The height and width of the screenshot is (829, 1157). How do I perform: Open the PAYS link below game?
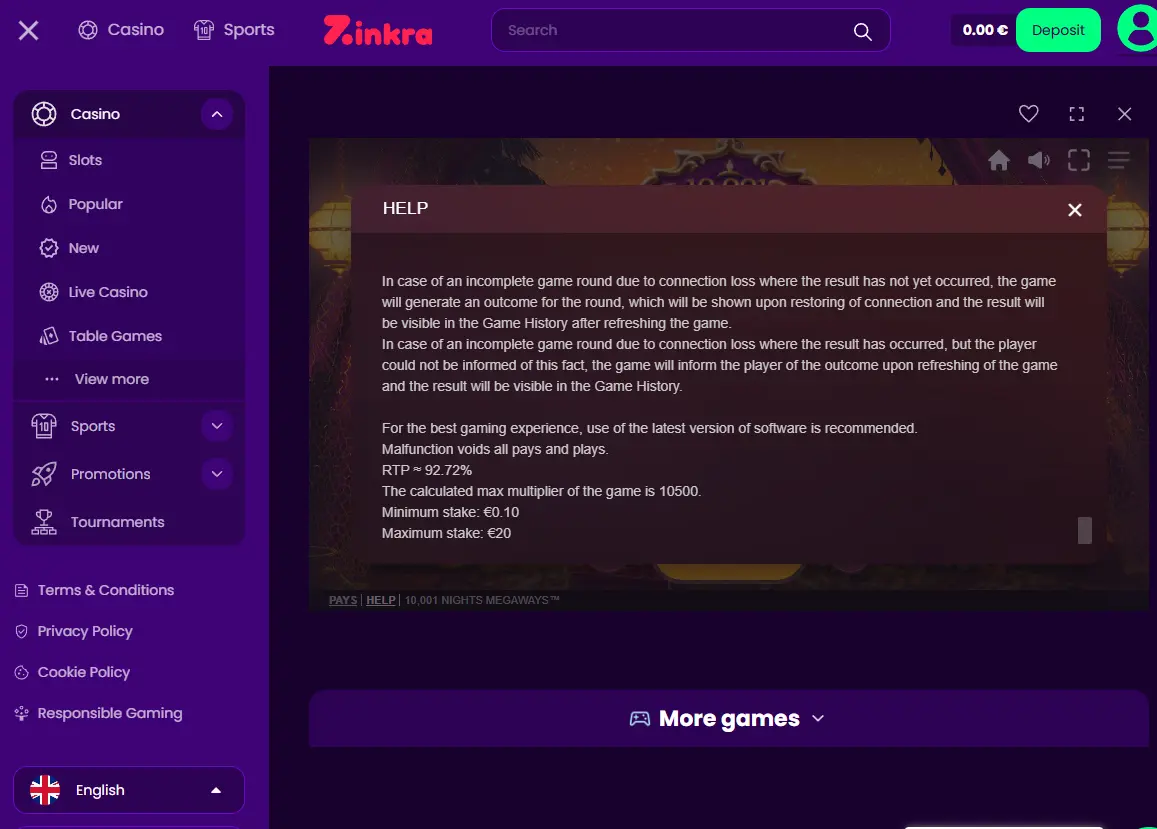pyautogui.click(x=342, y=600)
